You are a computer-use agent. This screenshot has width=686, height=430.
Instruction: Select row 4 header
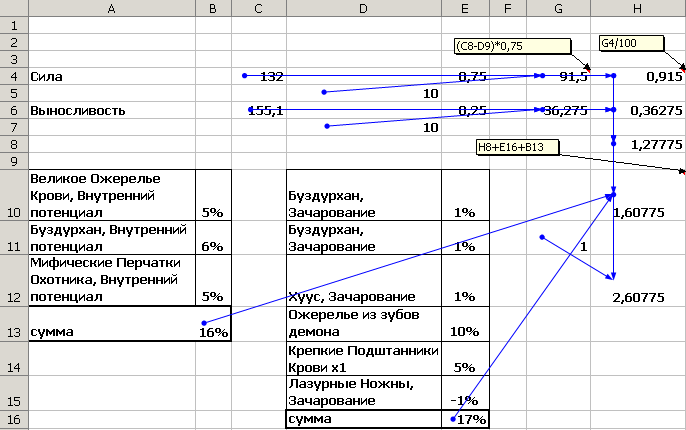coord(14,76)
